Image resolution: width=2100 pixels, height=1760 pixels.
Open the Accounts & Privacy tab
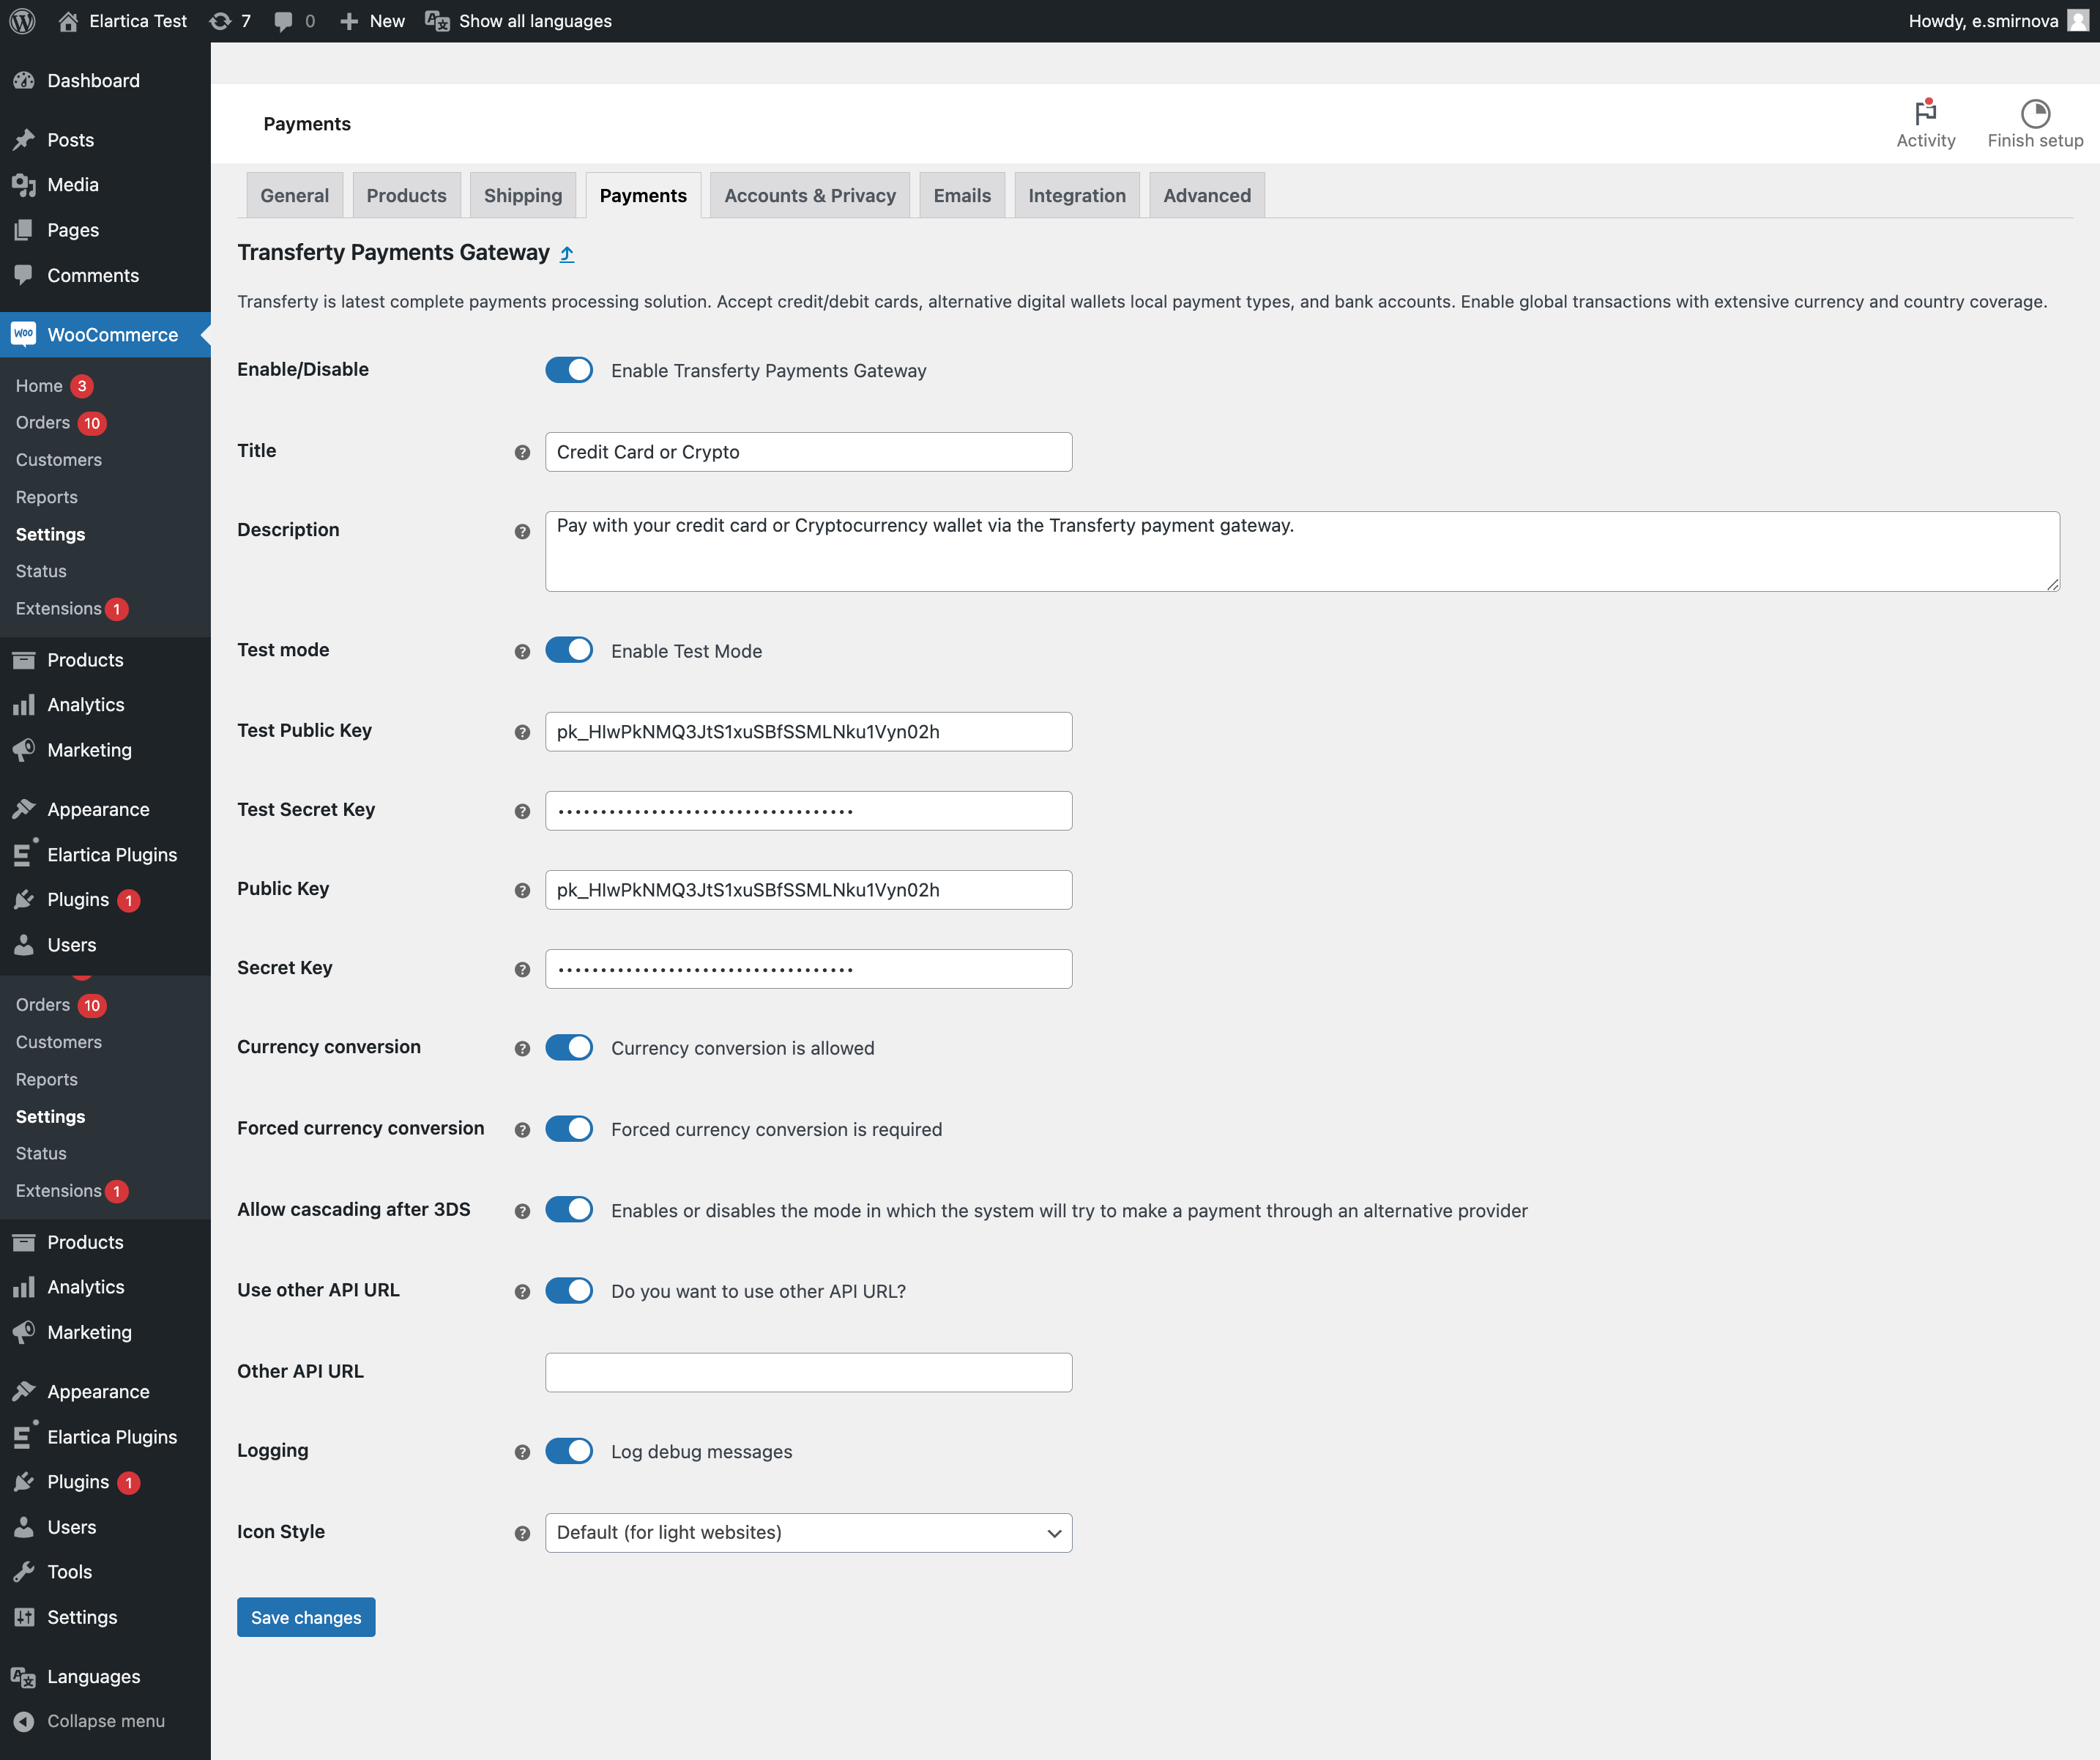click(809, 196)
